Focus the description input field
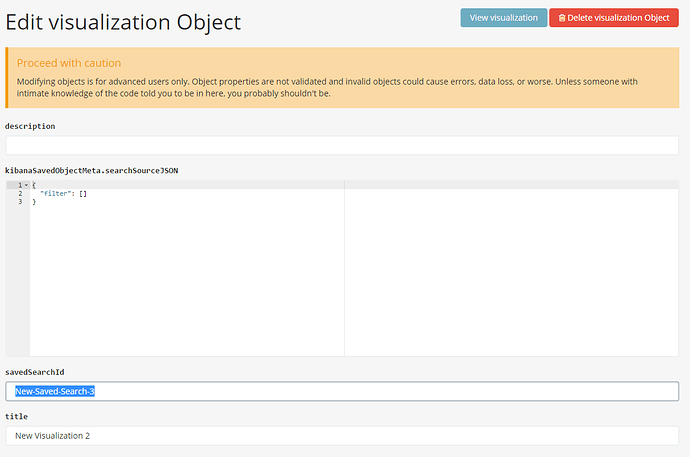The width and height of the screenshot is (690, 457). pos(342,145)
